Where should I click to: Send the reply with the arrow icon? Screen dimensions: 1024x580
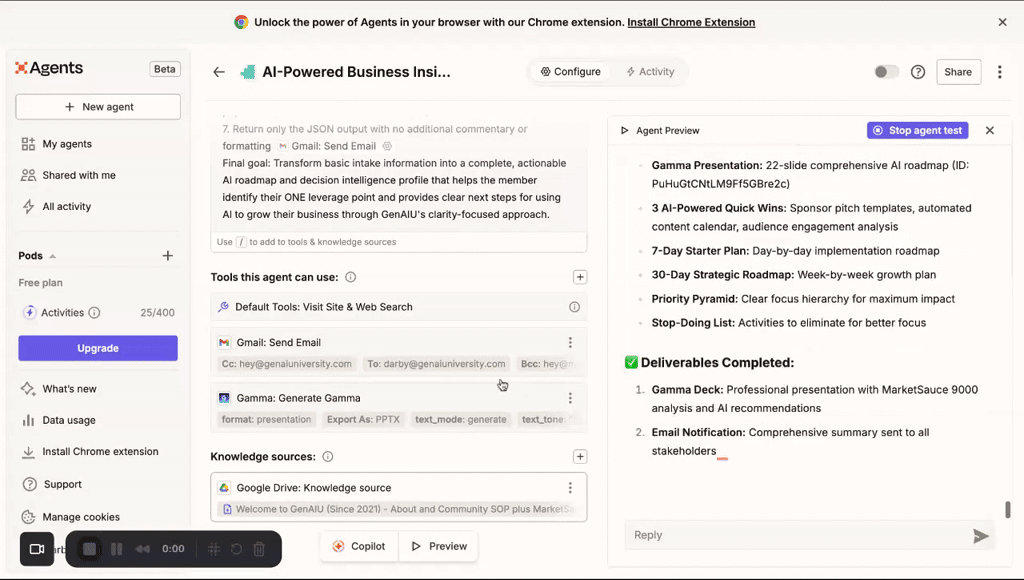(x=980, y=536)
